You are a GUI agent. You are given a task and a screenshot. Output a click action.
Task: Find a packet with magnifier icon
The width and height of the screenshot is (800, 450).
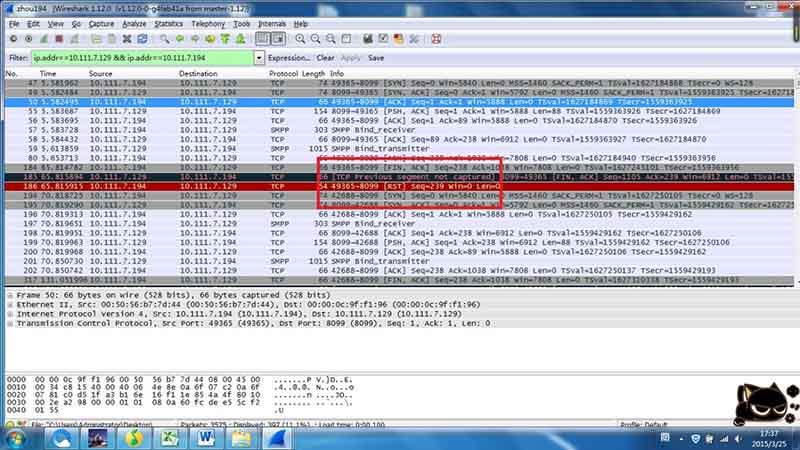tap(164, 39)
